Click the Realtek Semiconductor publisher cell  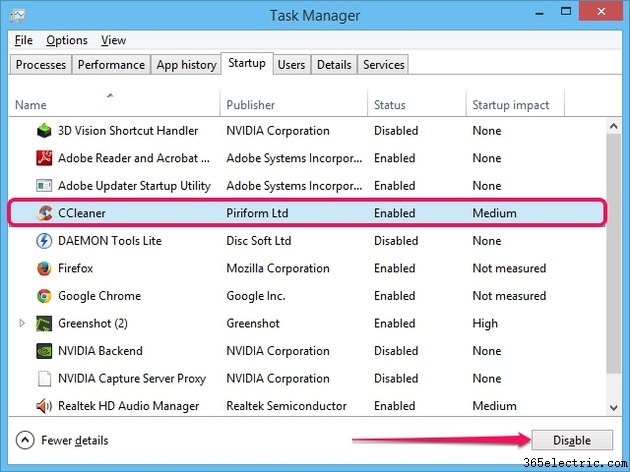pyautogui.click(x=286, y=406)
